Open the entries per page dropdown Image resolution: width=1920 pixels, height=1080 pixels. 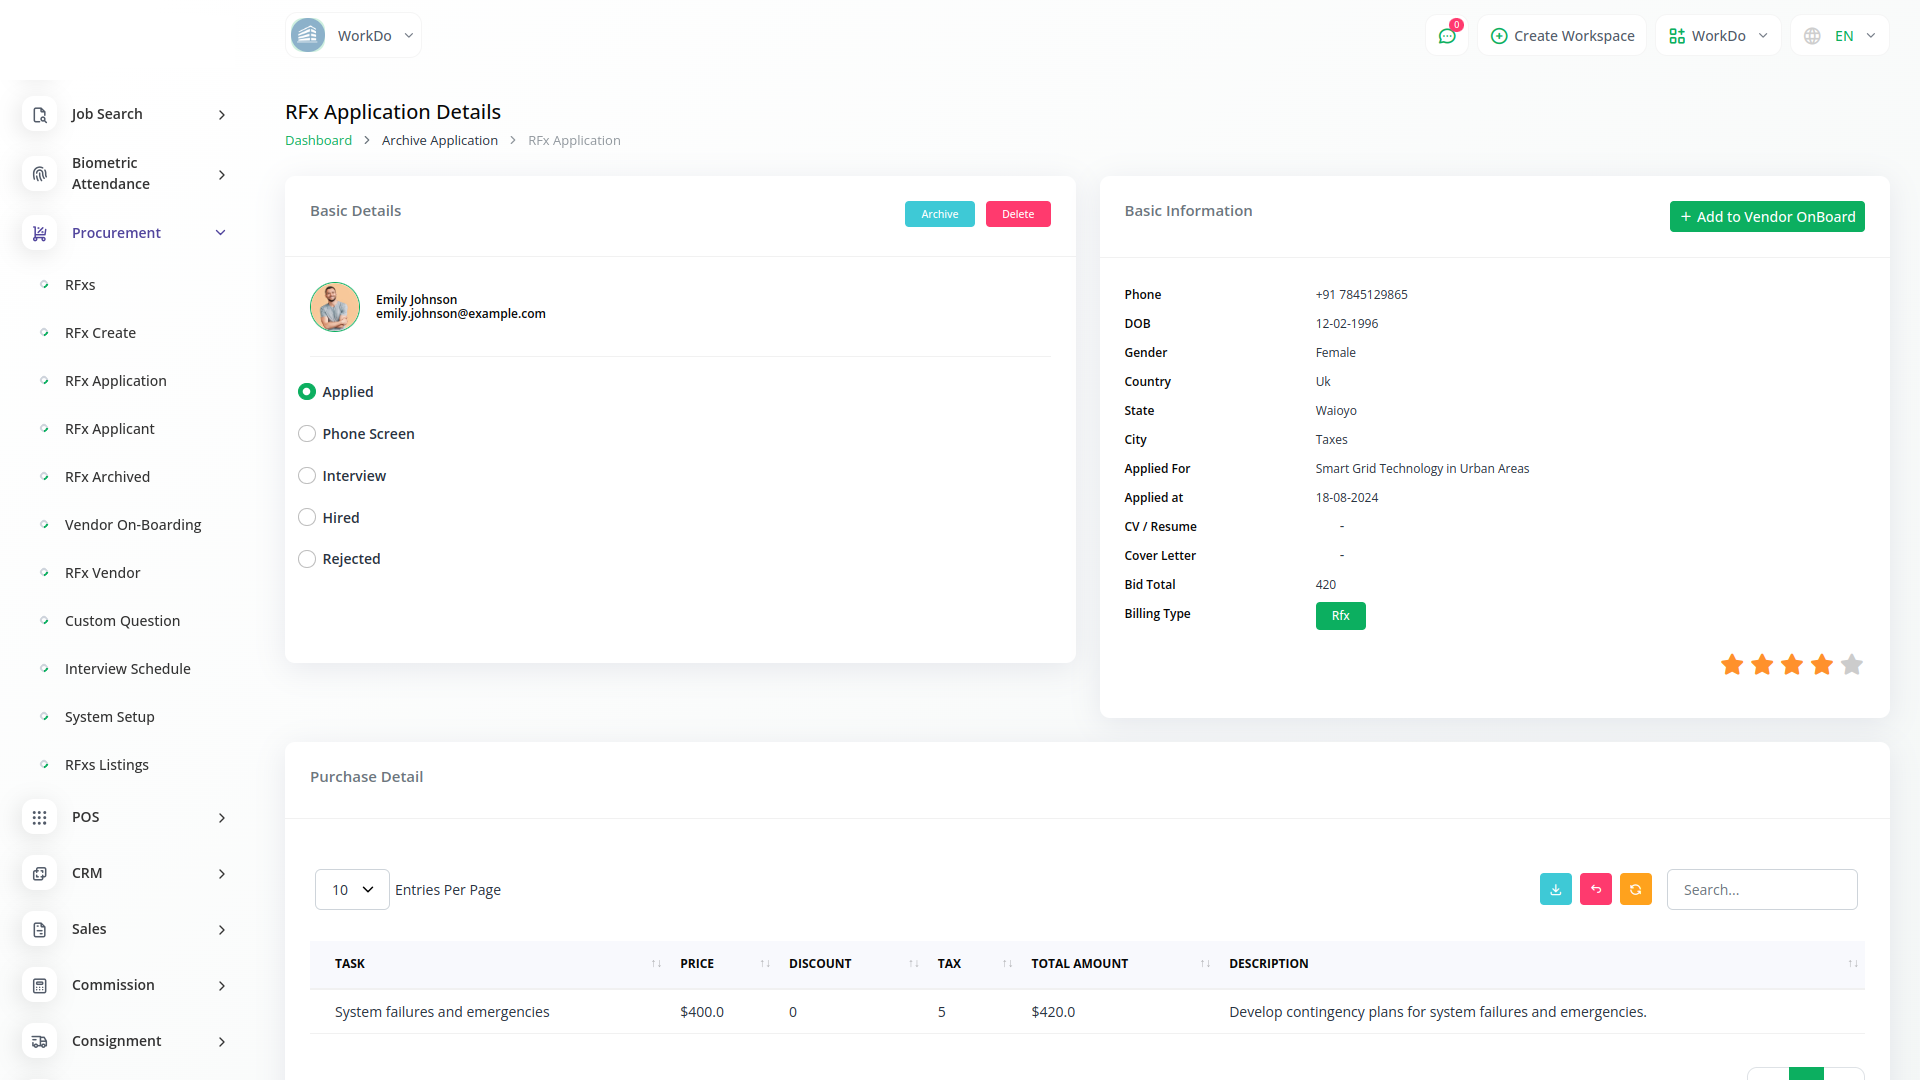click(x=352, y=890)
